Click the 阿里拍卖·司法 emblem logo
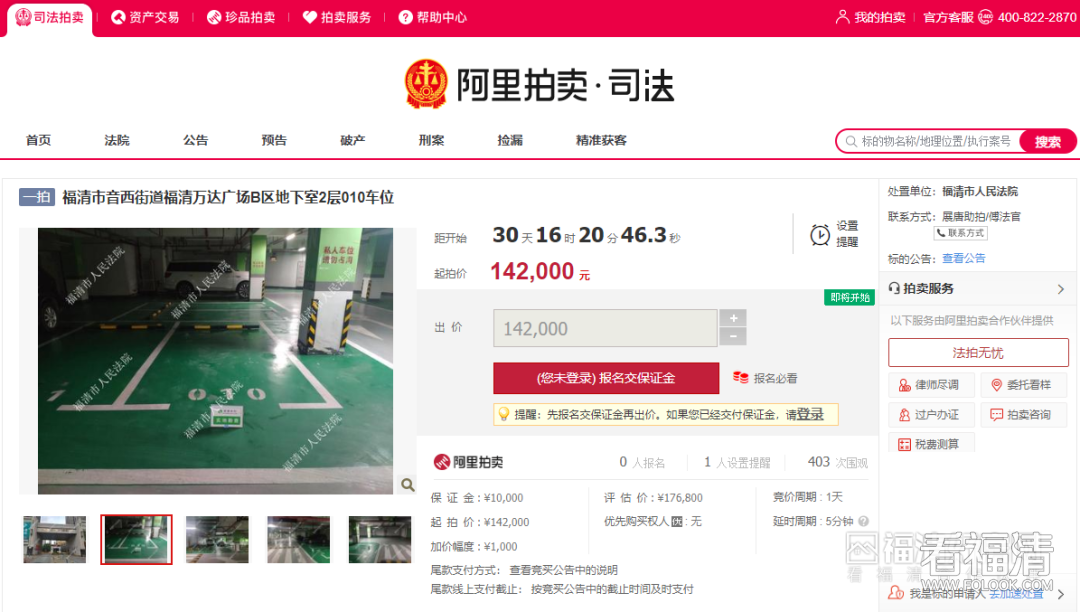Image resolution: width=1080 pixels, height=612 pixels. (426, 84)
